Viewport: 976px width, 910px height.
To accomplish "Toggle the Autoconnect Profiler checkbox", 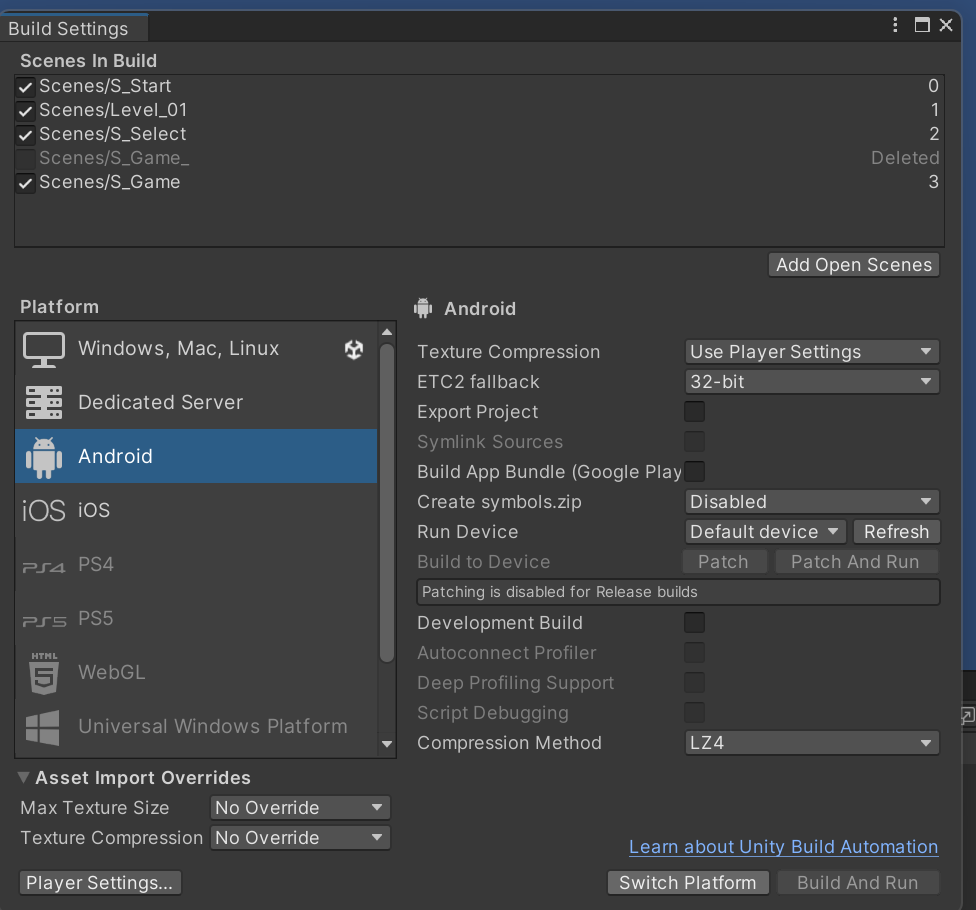I will (x=695, y=652).
